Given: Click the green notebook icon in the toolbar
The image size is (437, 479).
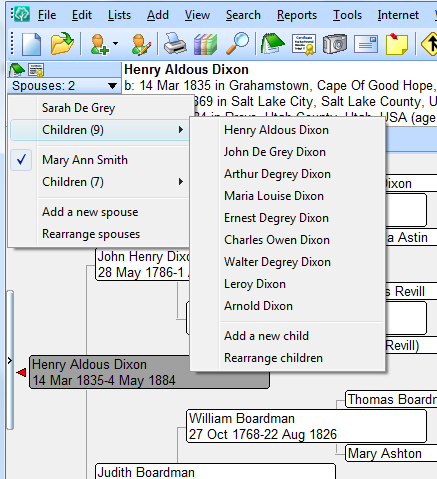Looking at the screenshot, I should [272, 43].
